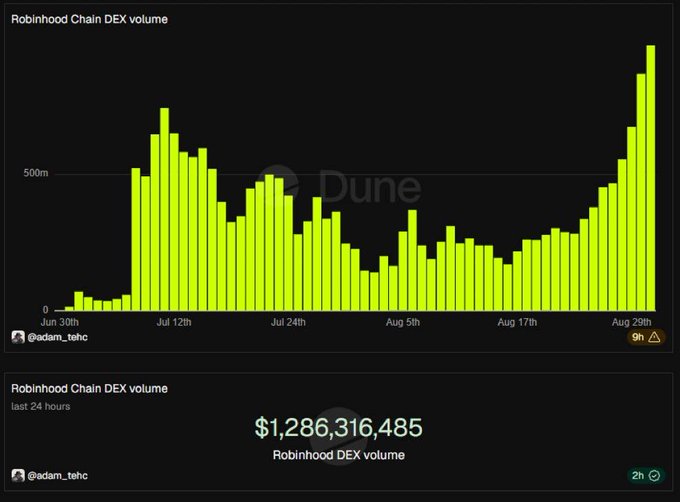Image resolution: width=680 pixels, height=502 pixels.
Task: Open the bar chart title Robinhood Chain DEX volume
Action: click(x=89, y=20)
